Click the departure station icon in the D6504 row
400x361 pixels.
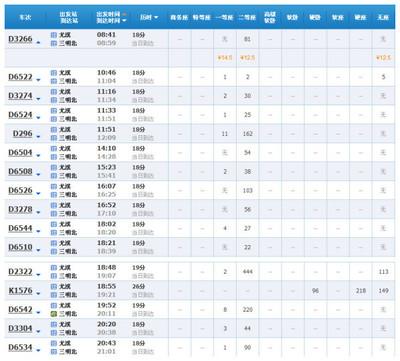click(x=53, y=148)
